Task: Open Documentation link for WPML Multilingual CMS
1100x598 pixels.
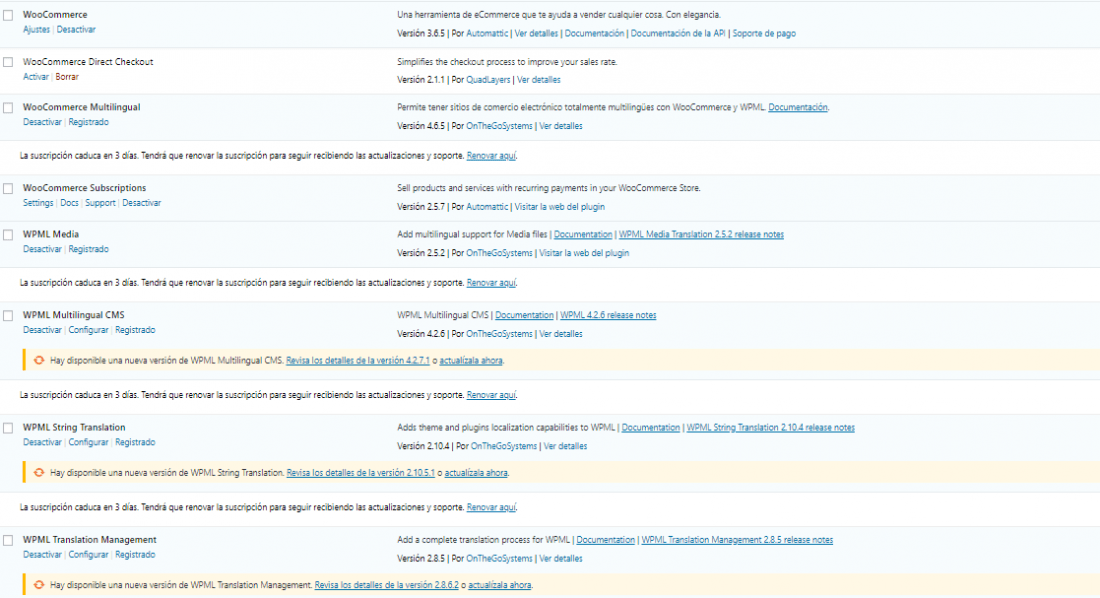Action: pos(524,315)
